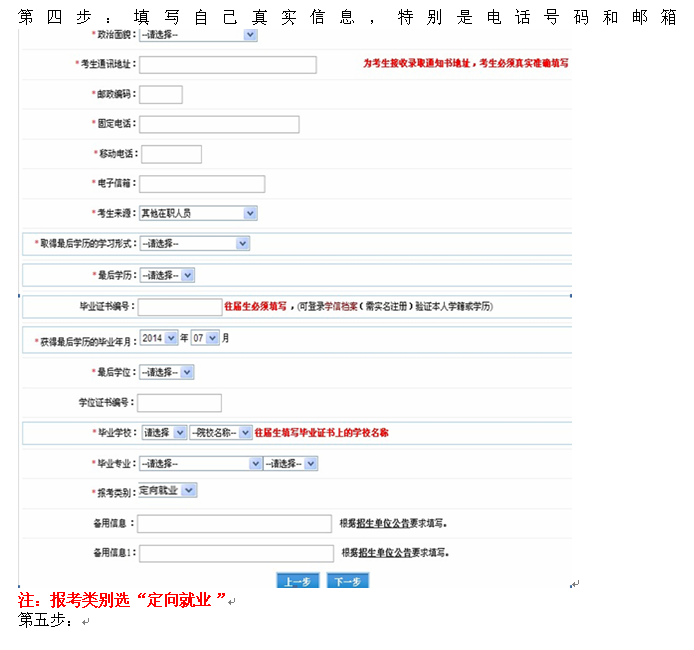Click the 备用信息1 input field
Image resolution: width=694 pixels, height=650 pixels.
click(x=237, y=553)
